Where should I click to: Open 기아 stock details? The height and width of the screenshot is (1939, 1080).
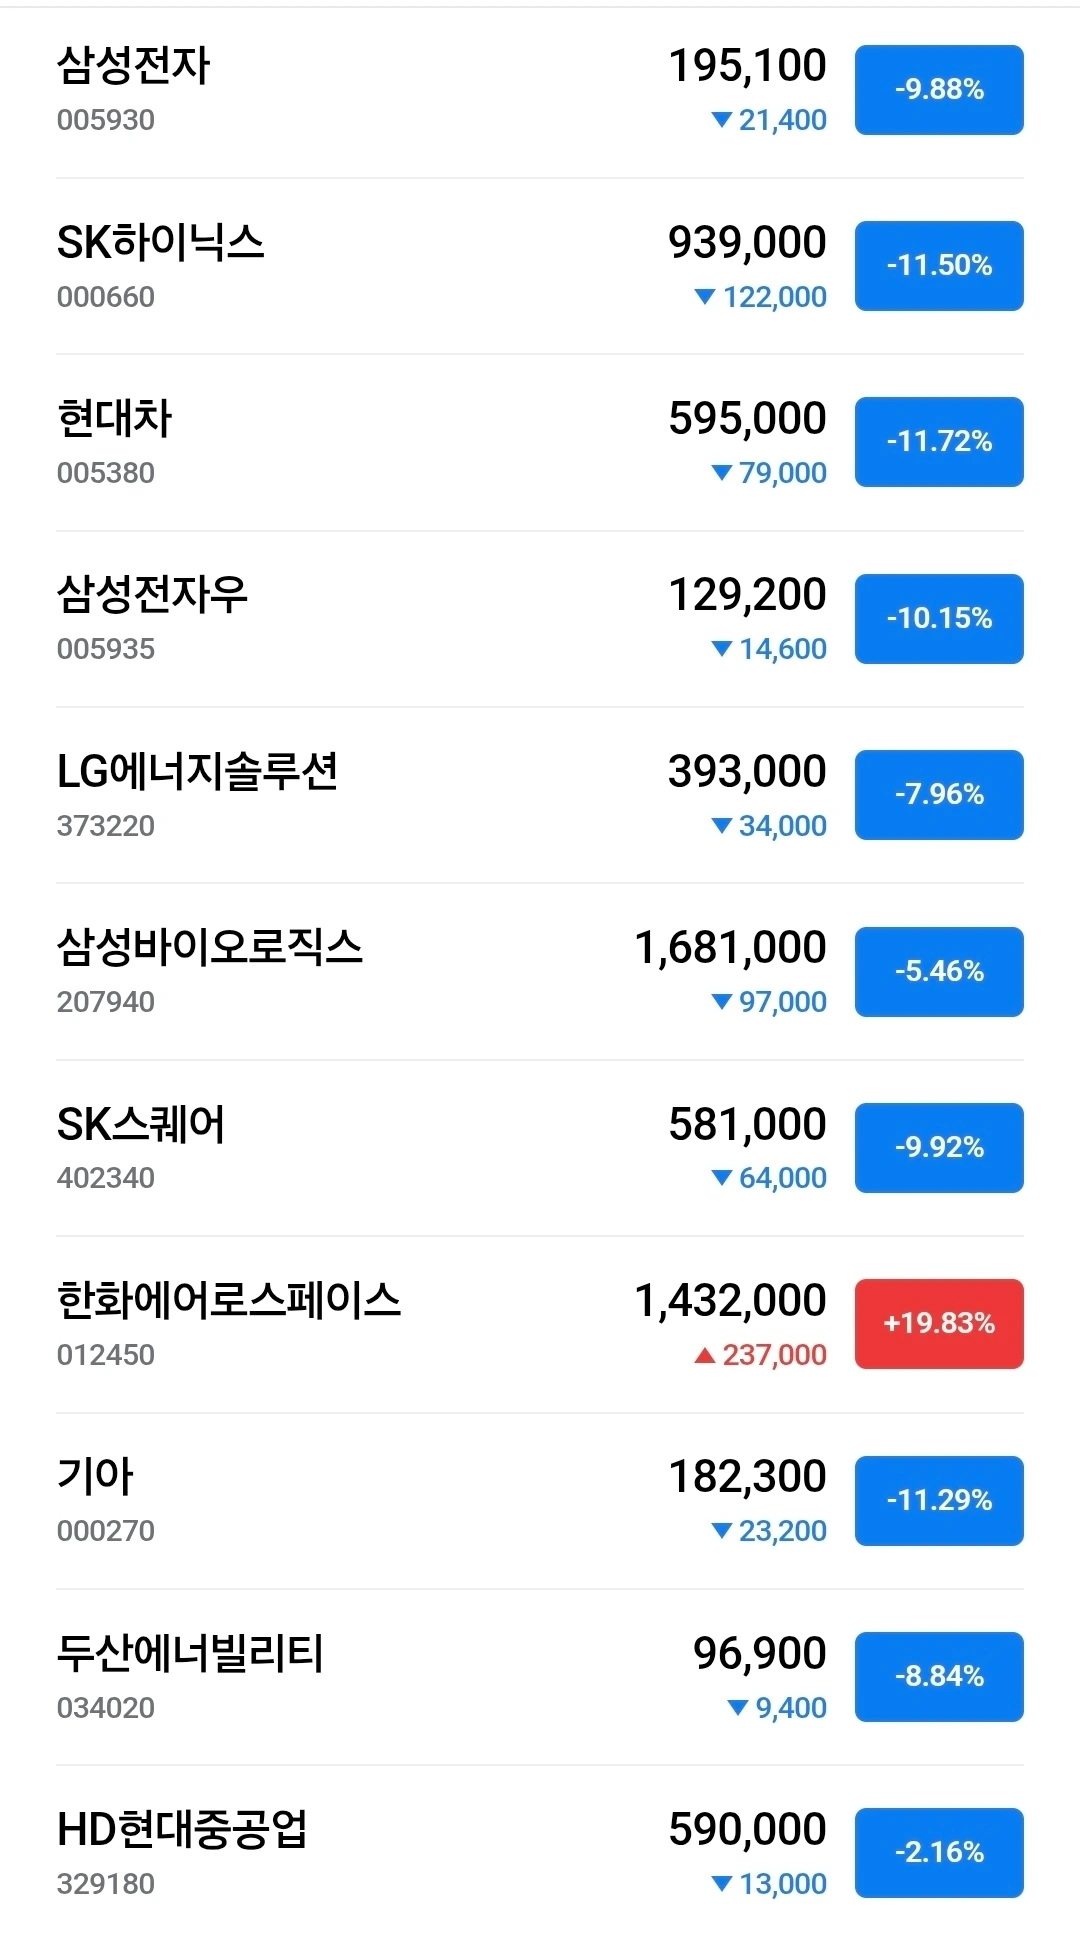pos(540,1501)
